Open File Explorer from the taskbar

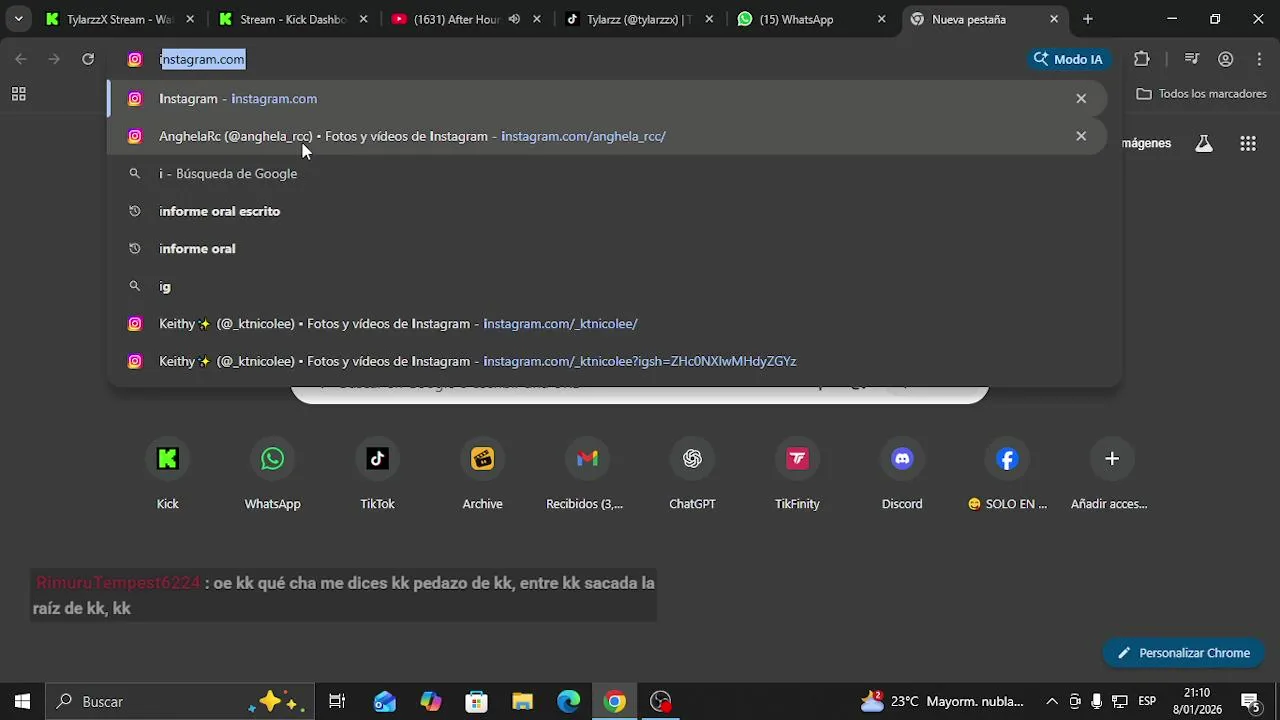click(x=522, y=702)
